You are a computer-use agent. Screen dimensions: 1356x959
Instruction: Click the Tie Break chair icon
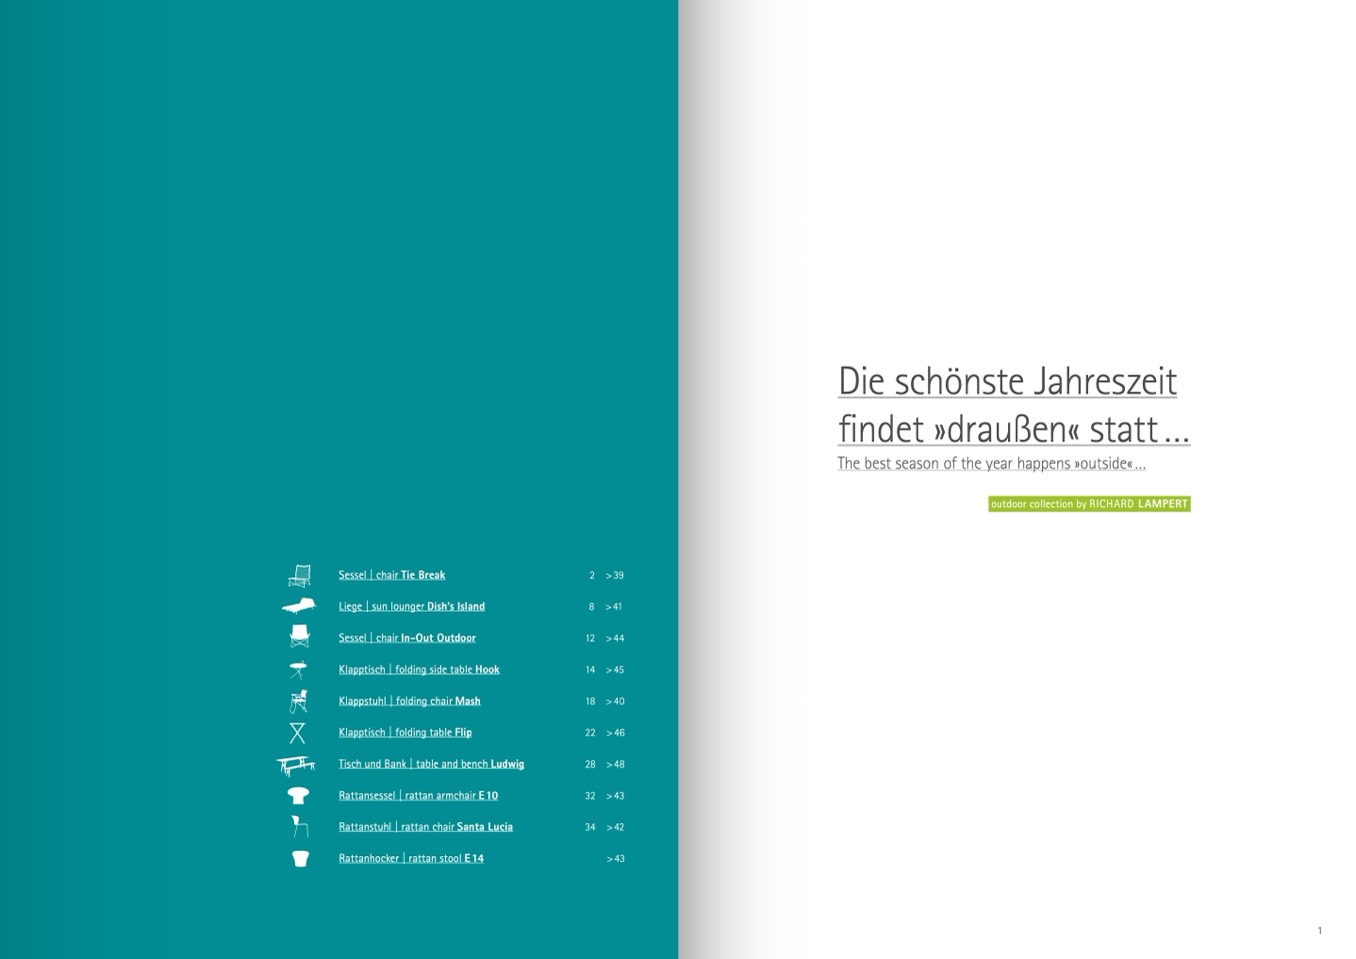[x=299, y=575]
